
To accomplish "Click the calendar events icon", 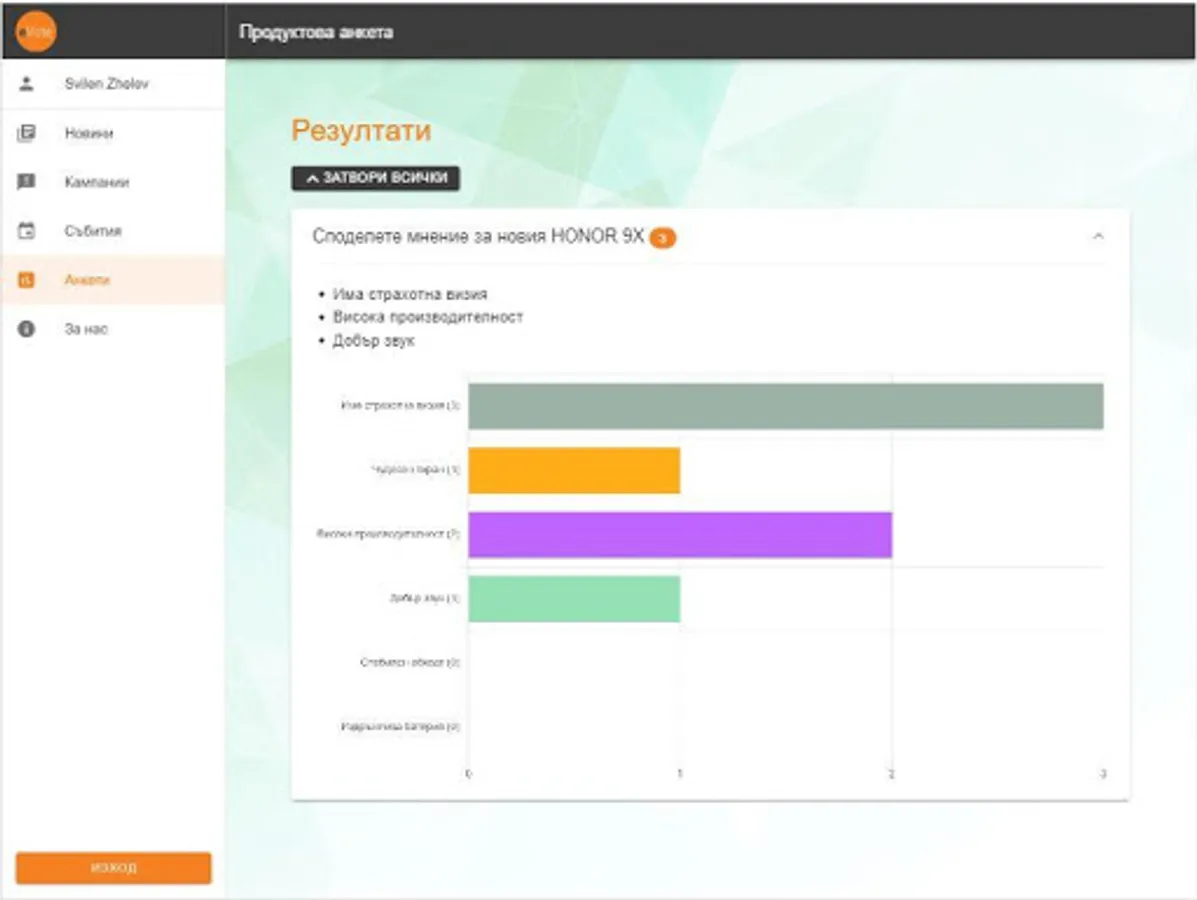I will 27,231.
